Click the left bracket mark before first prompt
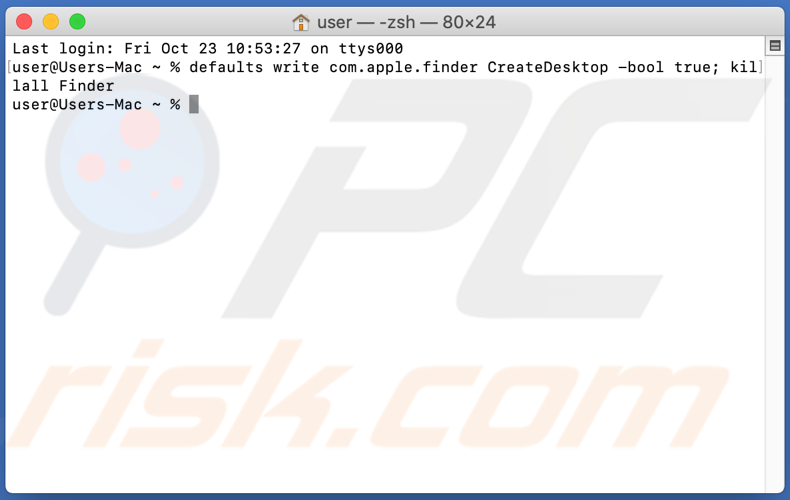Image resolution: width=790 pixels, height=500 pixels. pyautogui.click(x=10, y=67)
